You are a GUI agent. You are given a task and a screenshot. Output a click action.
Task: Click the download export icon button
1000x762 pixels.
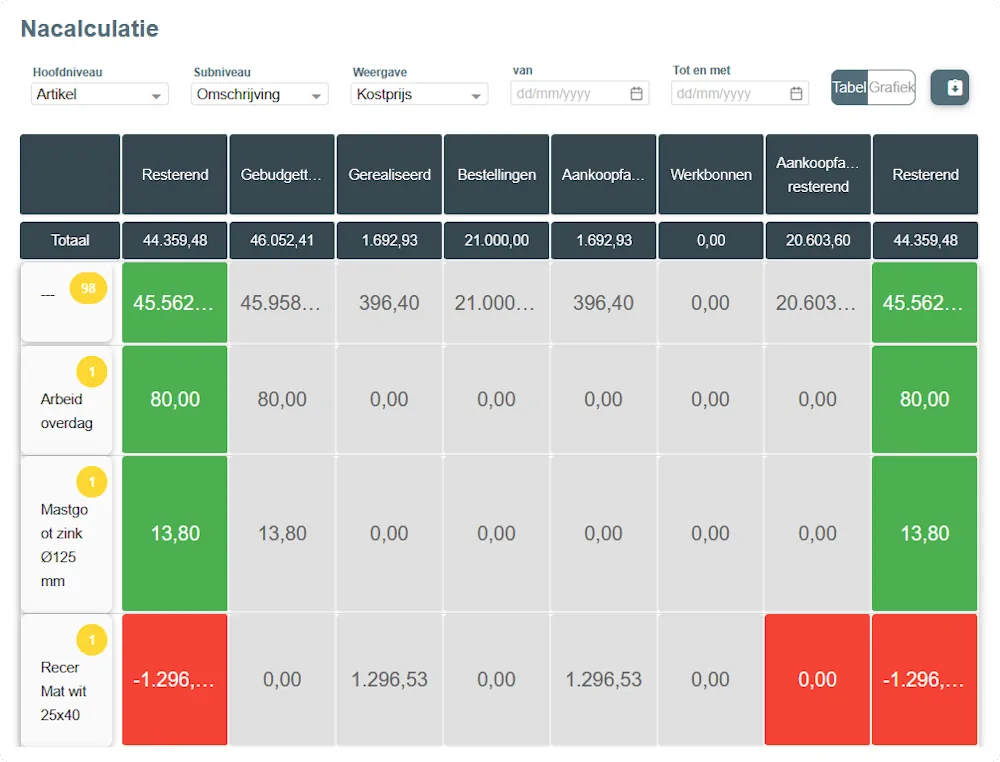click(x=950, y=87)
